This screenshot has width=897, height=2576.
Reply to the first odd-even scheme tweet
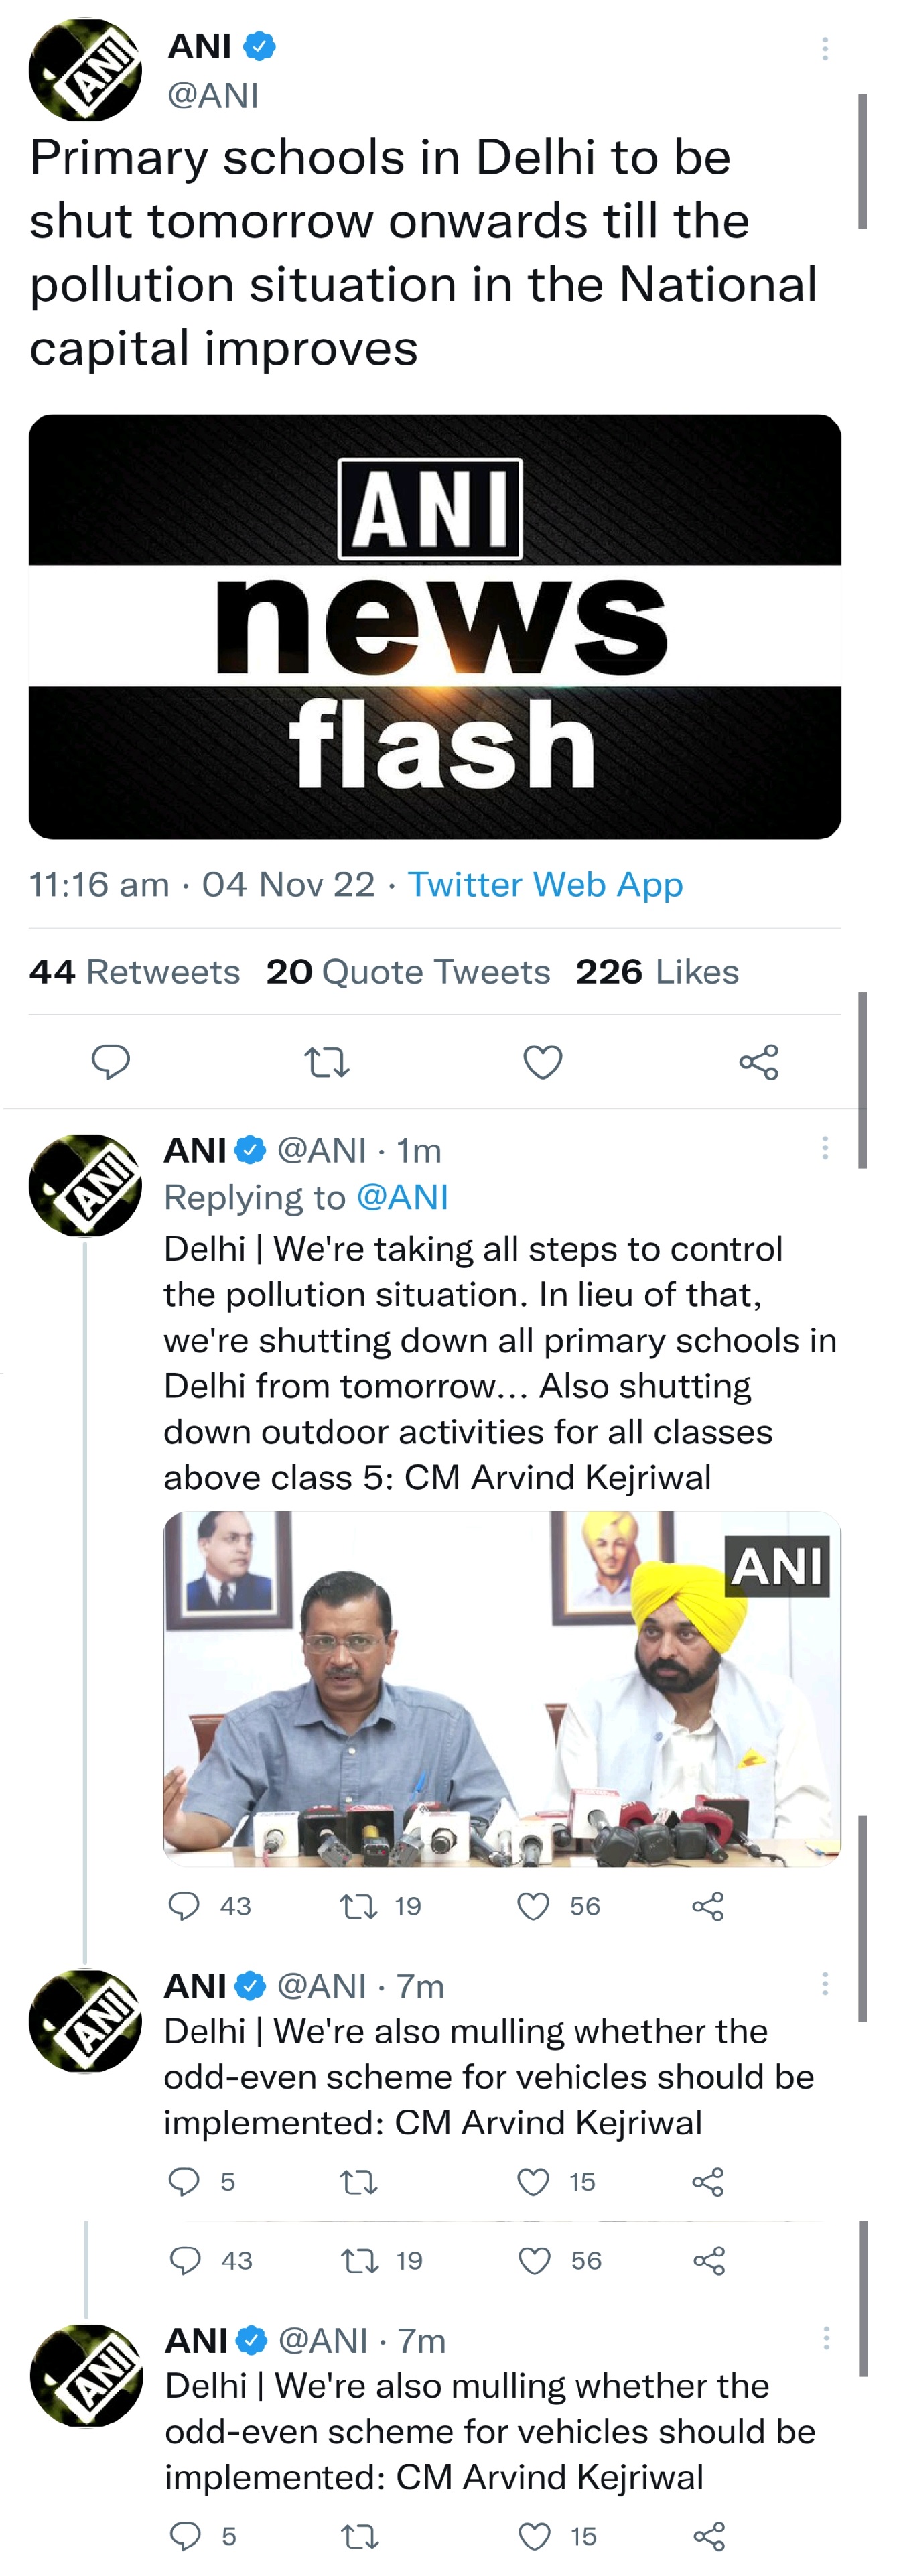(x=184, y=2181)
